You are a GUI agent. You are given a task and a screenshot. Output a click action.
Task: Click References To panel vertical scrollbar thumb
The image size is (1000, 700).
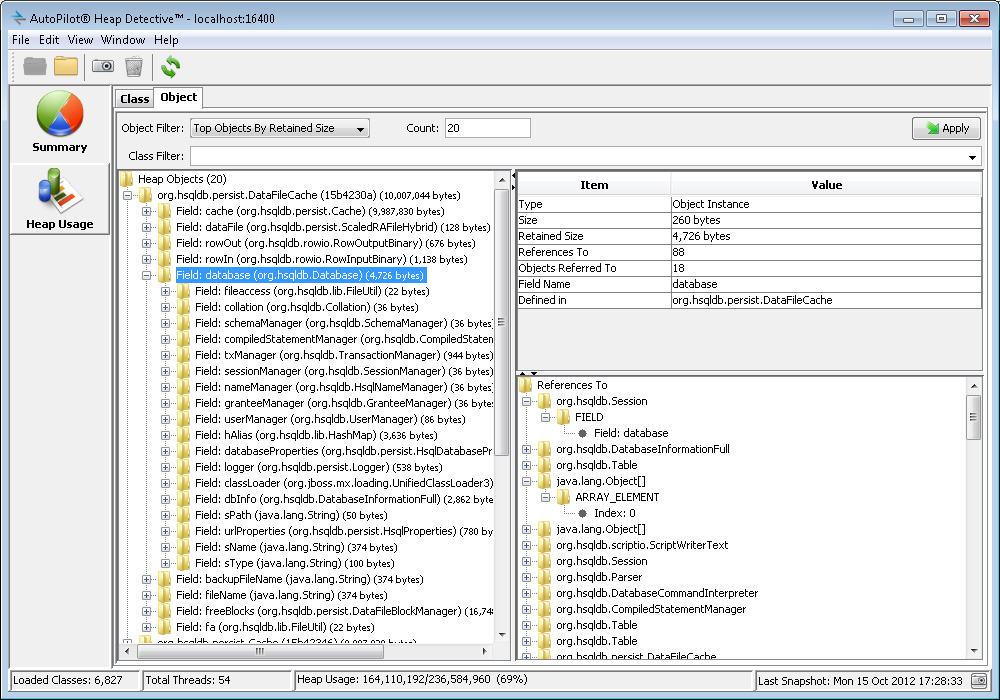click(973, 417)
